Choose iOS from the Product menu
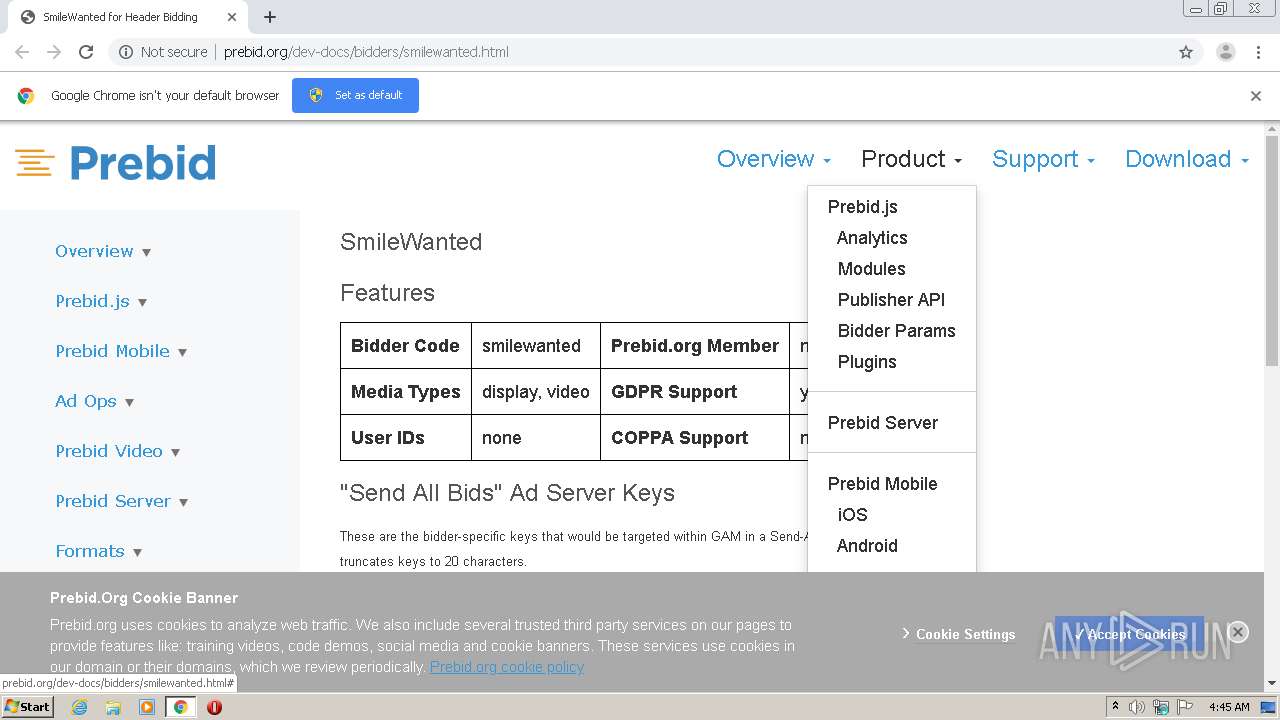 (x=853, y=515)
